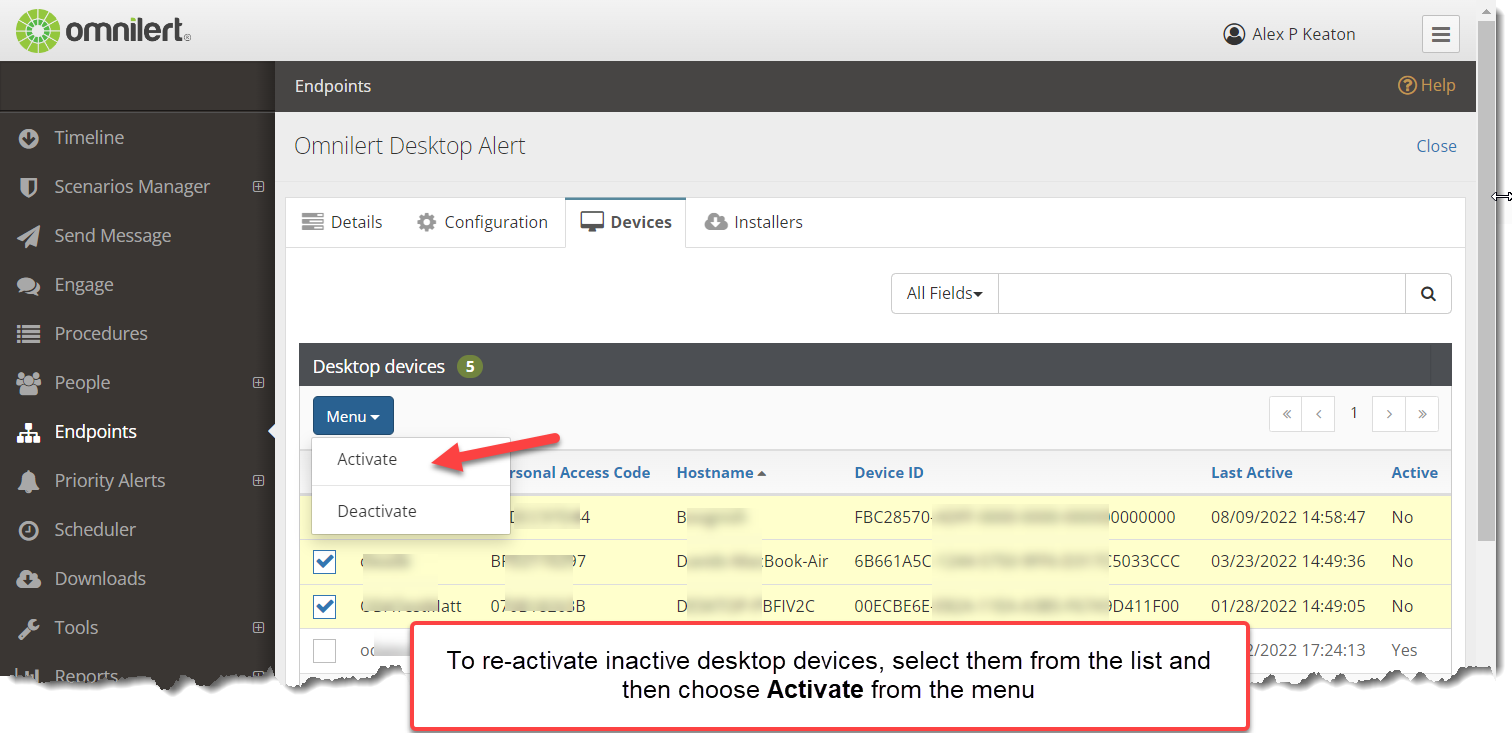
Task: Sort by Last Active column header
Action: click(x=1251, y=473)
